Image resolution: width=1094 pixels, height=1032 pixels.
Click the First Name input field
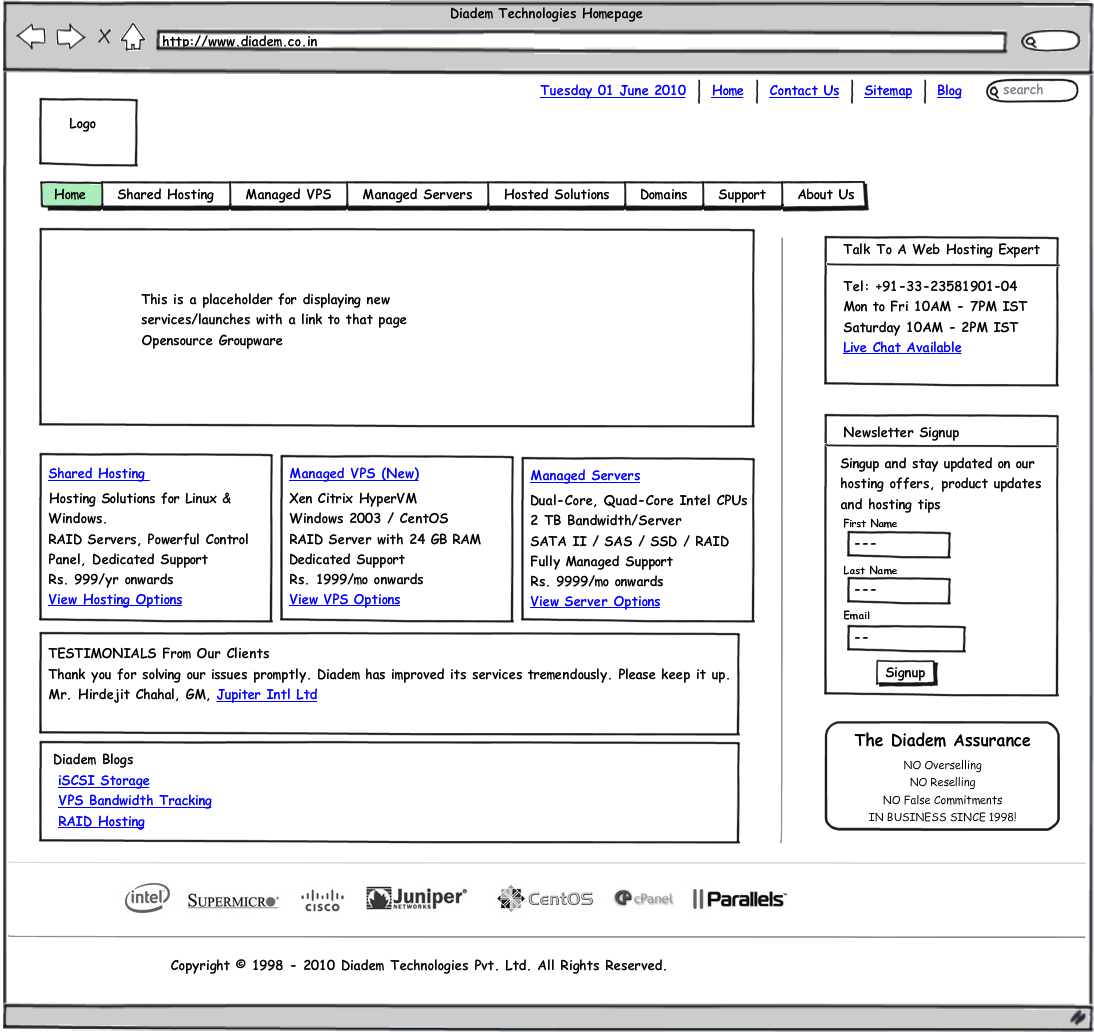tap(898, 545)
